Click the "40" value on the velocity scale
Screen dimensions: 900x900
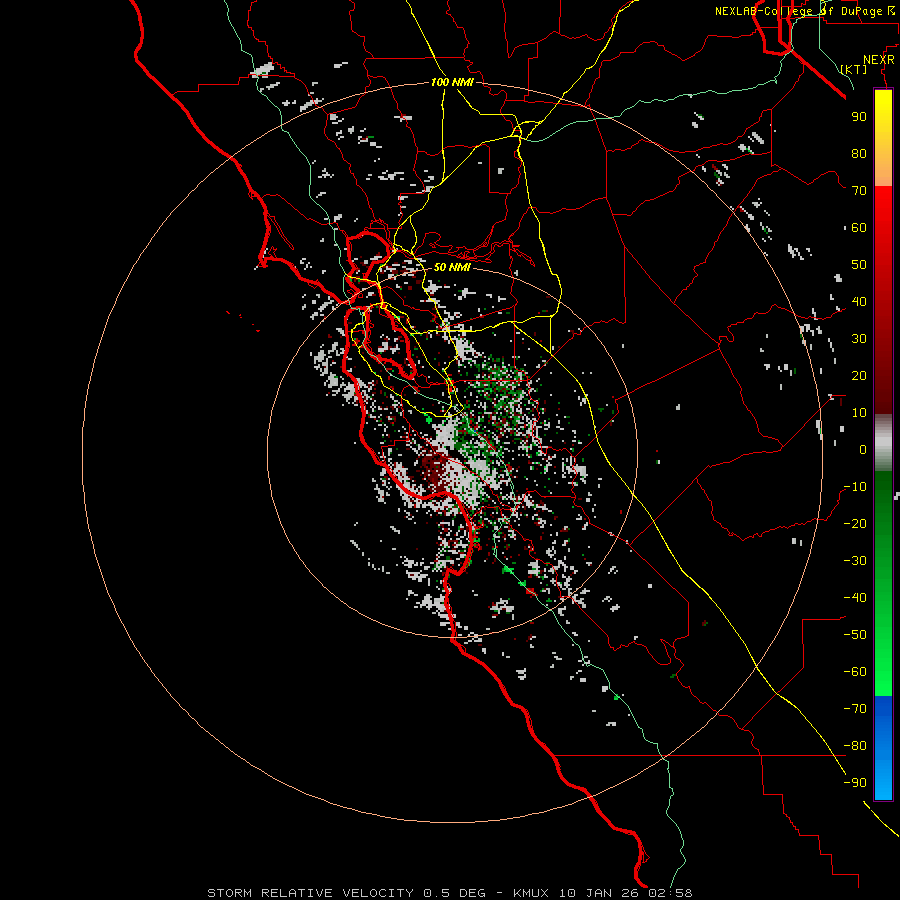point(859,301)
